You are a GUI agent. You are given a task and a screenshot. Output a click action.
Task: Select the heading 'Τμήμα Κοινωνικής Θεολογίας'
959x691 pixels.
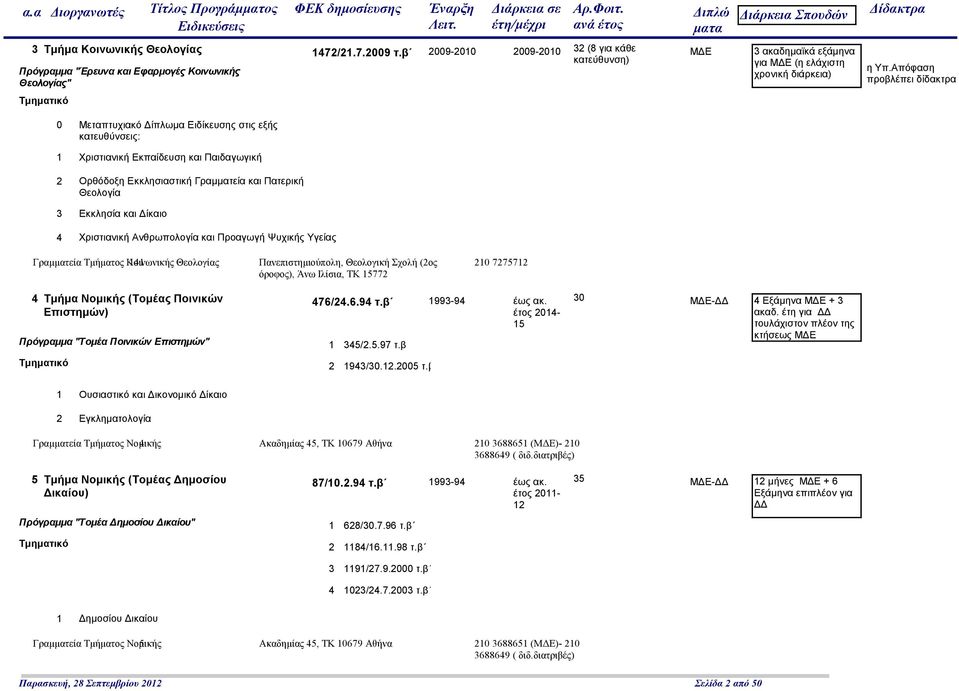pos(123,50)
